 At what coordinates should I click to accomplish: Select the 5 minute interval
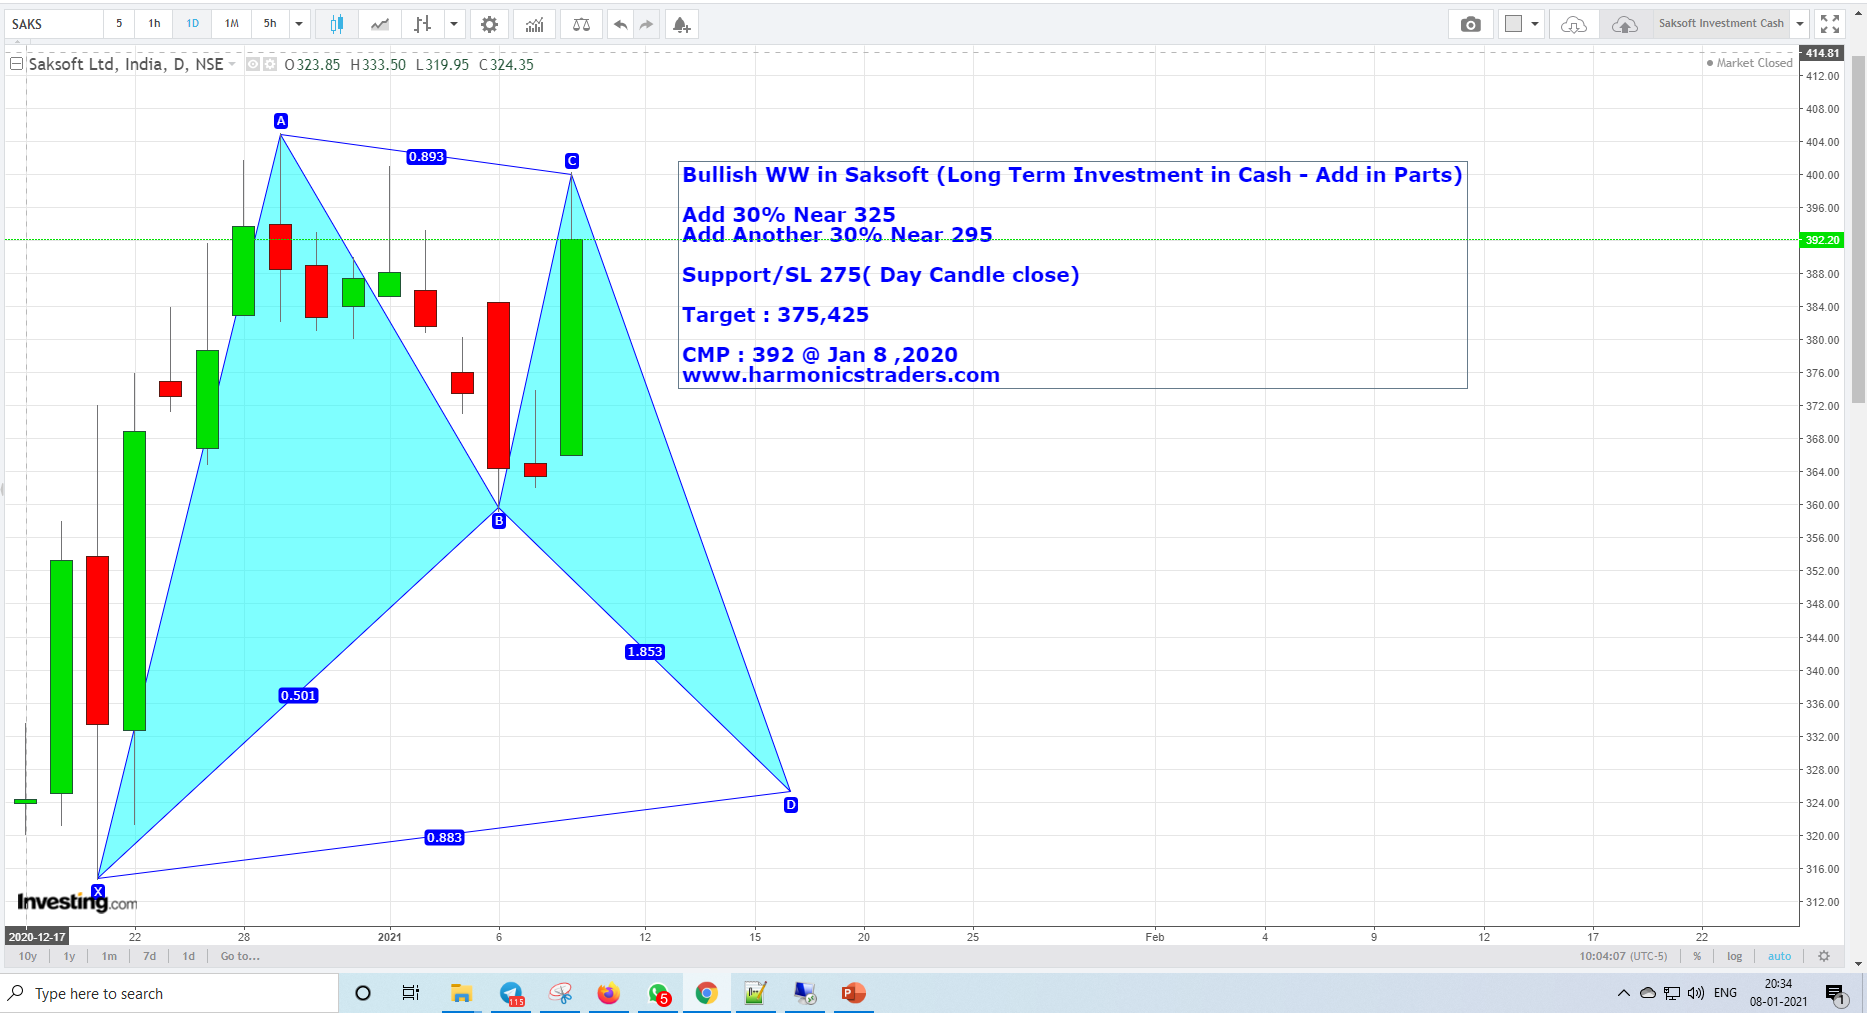point(119,24)
